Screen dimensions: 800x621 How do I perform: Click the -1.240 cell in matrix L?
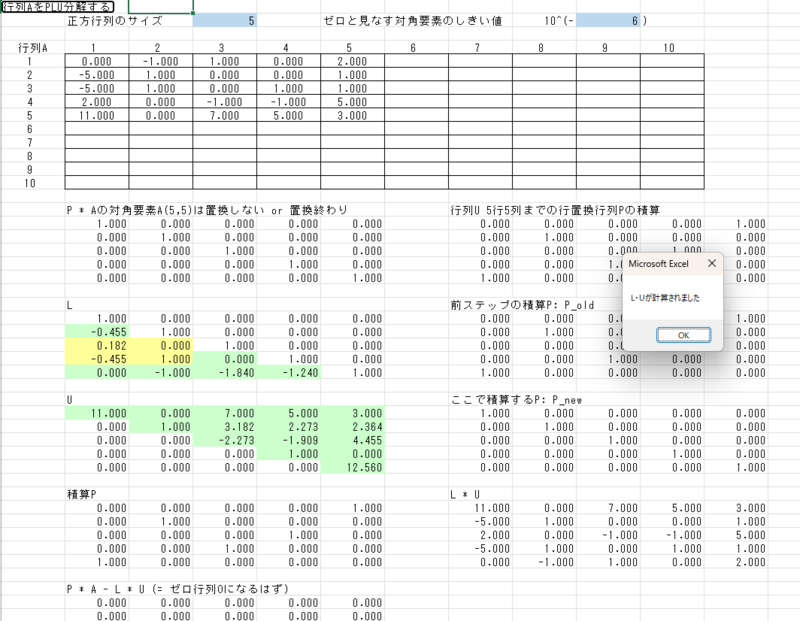288,371
